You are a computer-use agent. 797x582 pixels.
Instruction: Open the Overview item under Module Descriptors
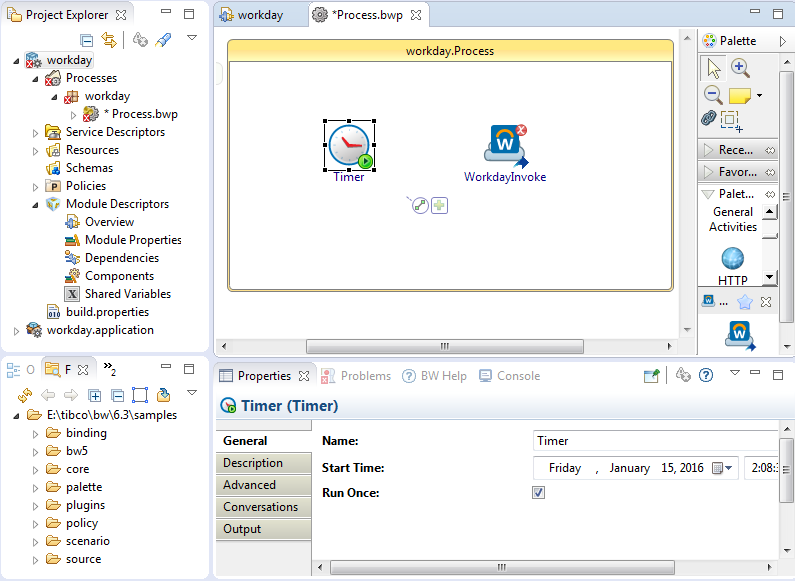109,222
